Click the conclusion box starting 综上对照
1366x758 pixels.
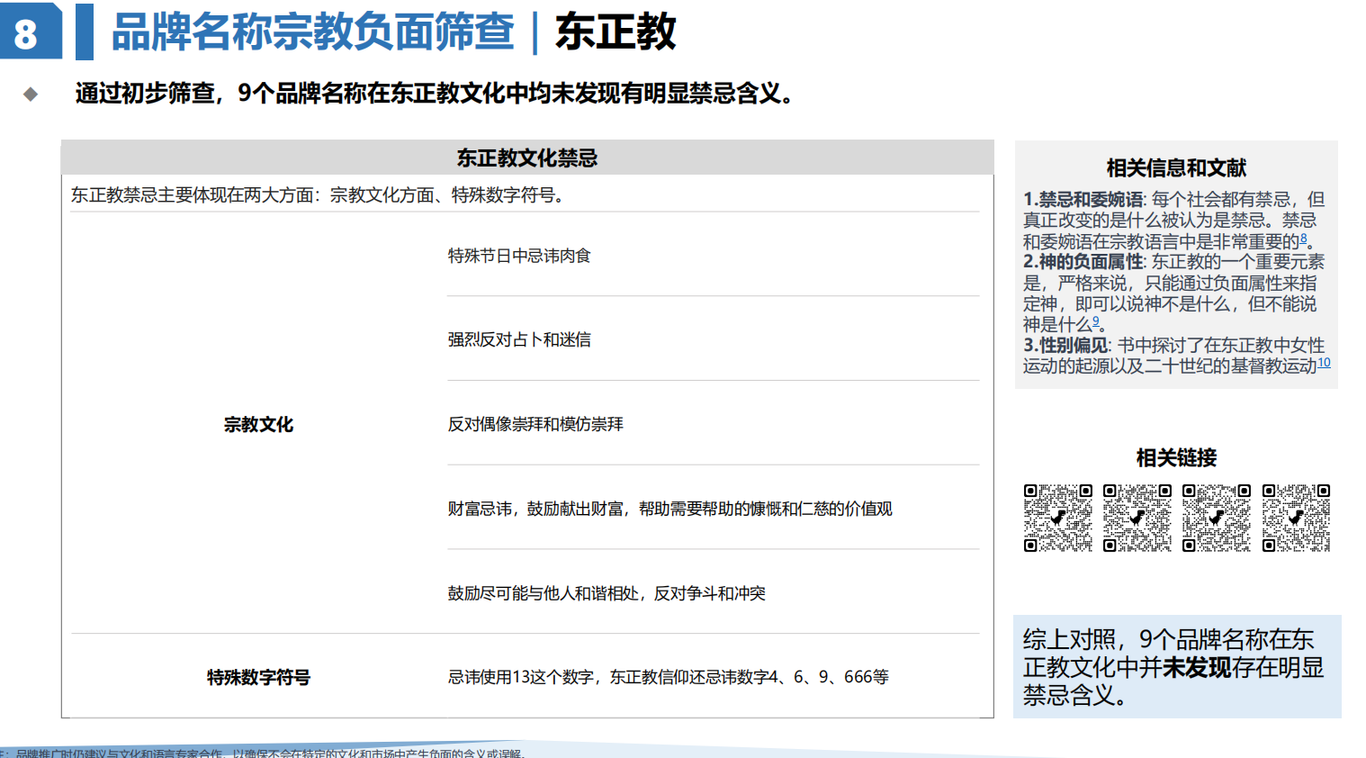pos(1177,666)
